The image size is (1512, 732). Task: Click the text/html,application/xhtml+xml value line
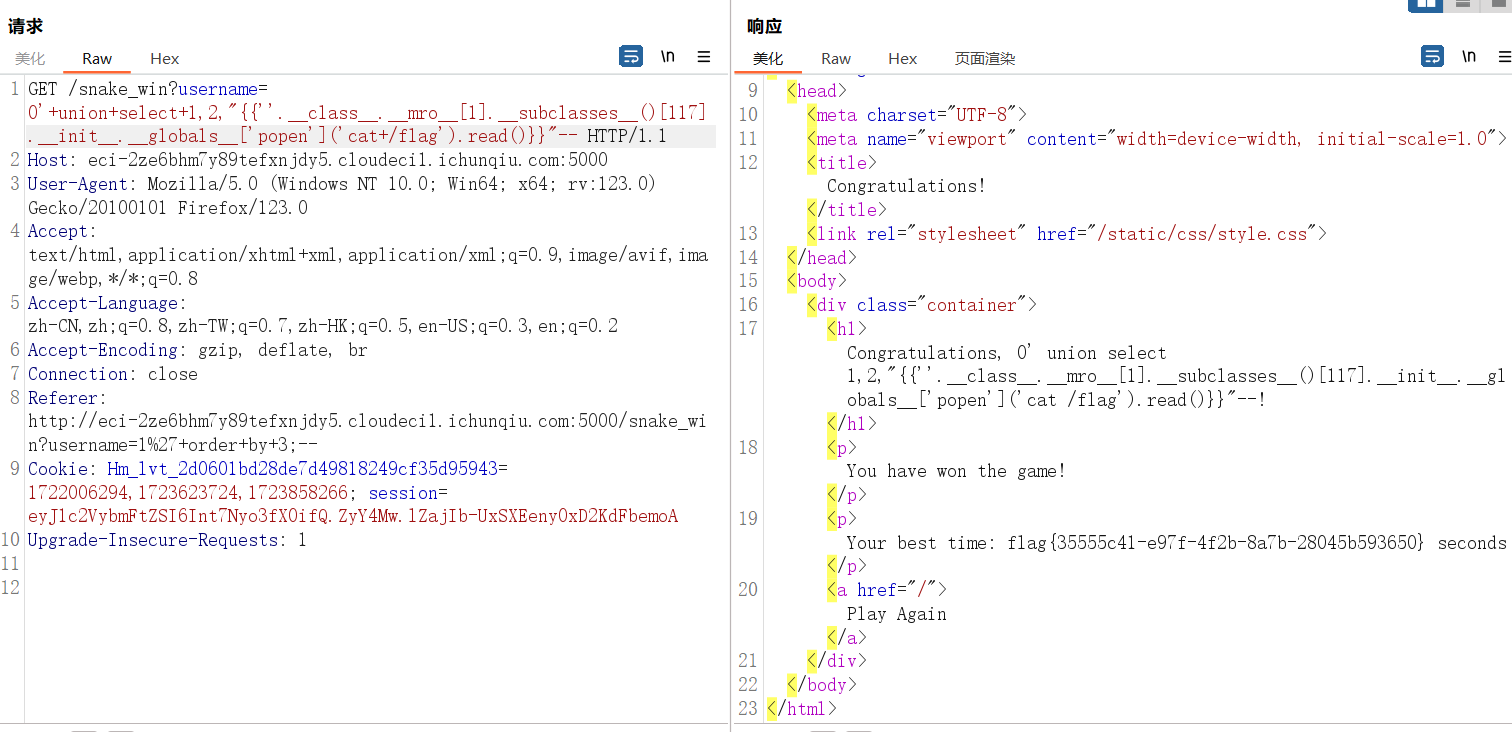[x=368, y=255]
